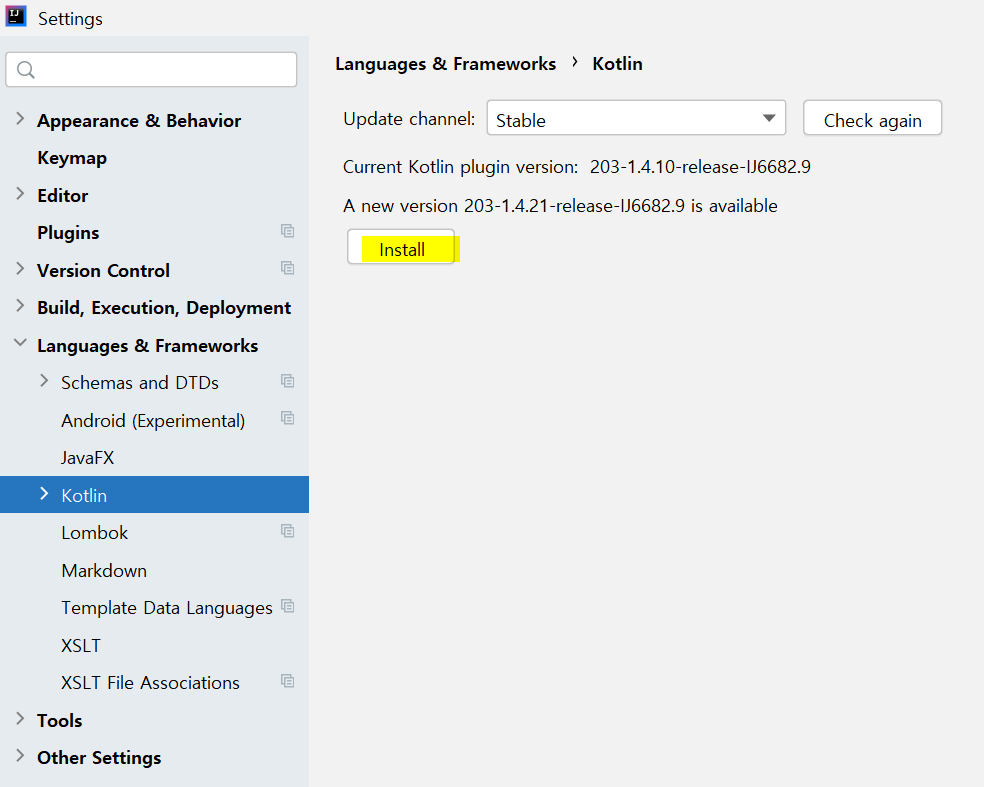Select XSLT File Associations item
The height and width of the screenshot is (787, 984).
[x=151, y=683]
